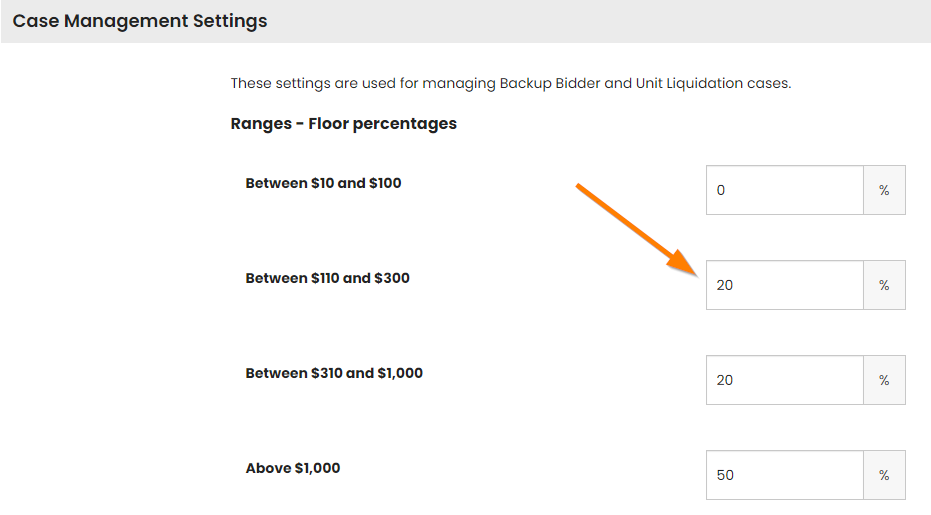The height and width of the screenshot is (515, 931).
Task: Click the empty gray header bar area
Action: pyautogui.click(x=594, y=21)
